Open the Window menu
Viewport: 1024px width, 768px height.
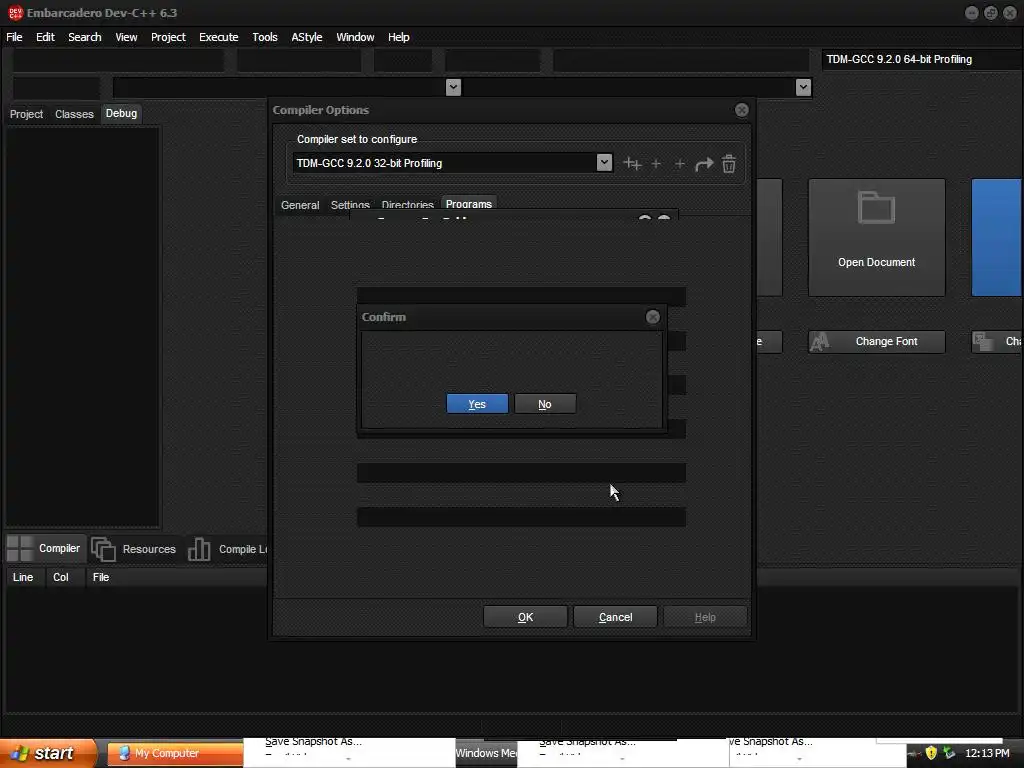pyautogui.click(x=355, y=37)
